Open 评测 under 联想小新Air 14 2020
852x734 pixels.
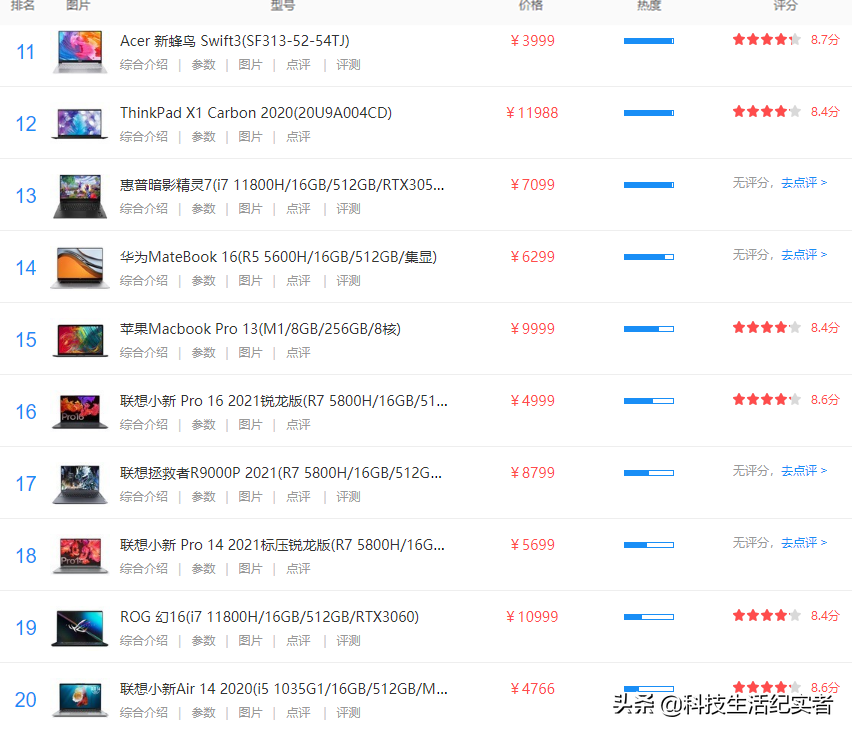click(348, 712)
